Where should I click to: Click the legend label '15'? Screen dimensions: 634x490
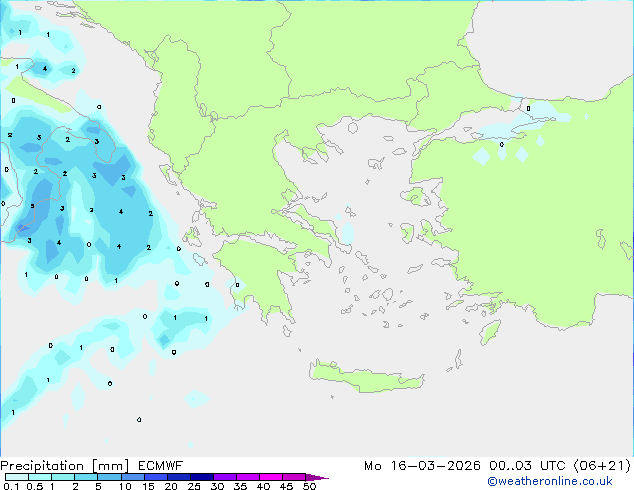(148, 486)
